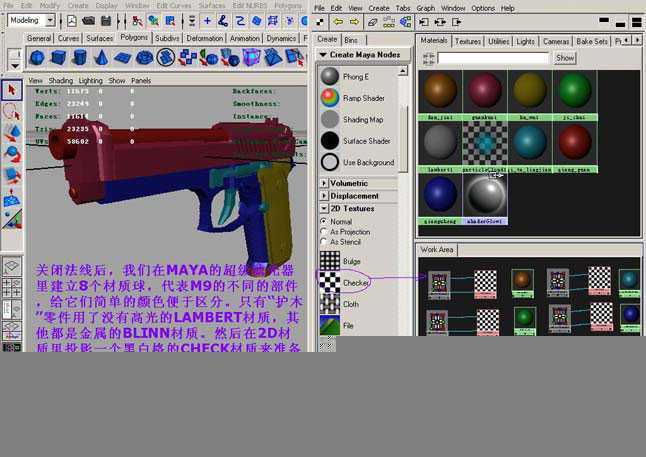Click Hypershade output connections icon
The height and width of the screenshot is (457, 646).
(x=456, y=22)
